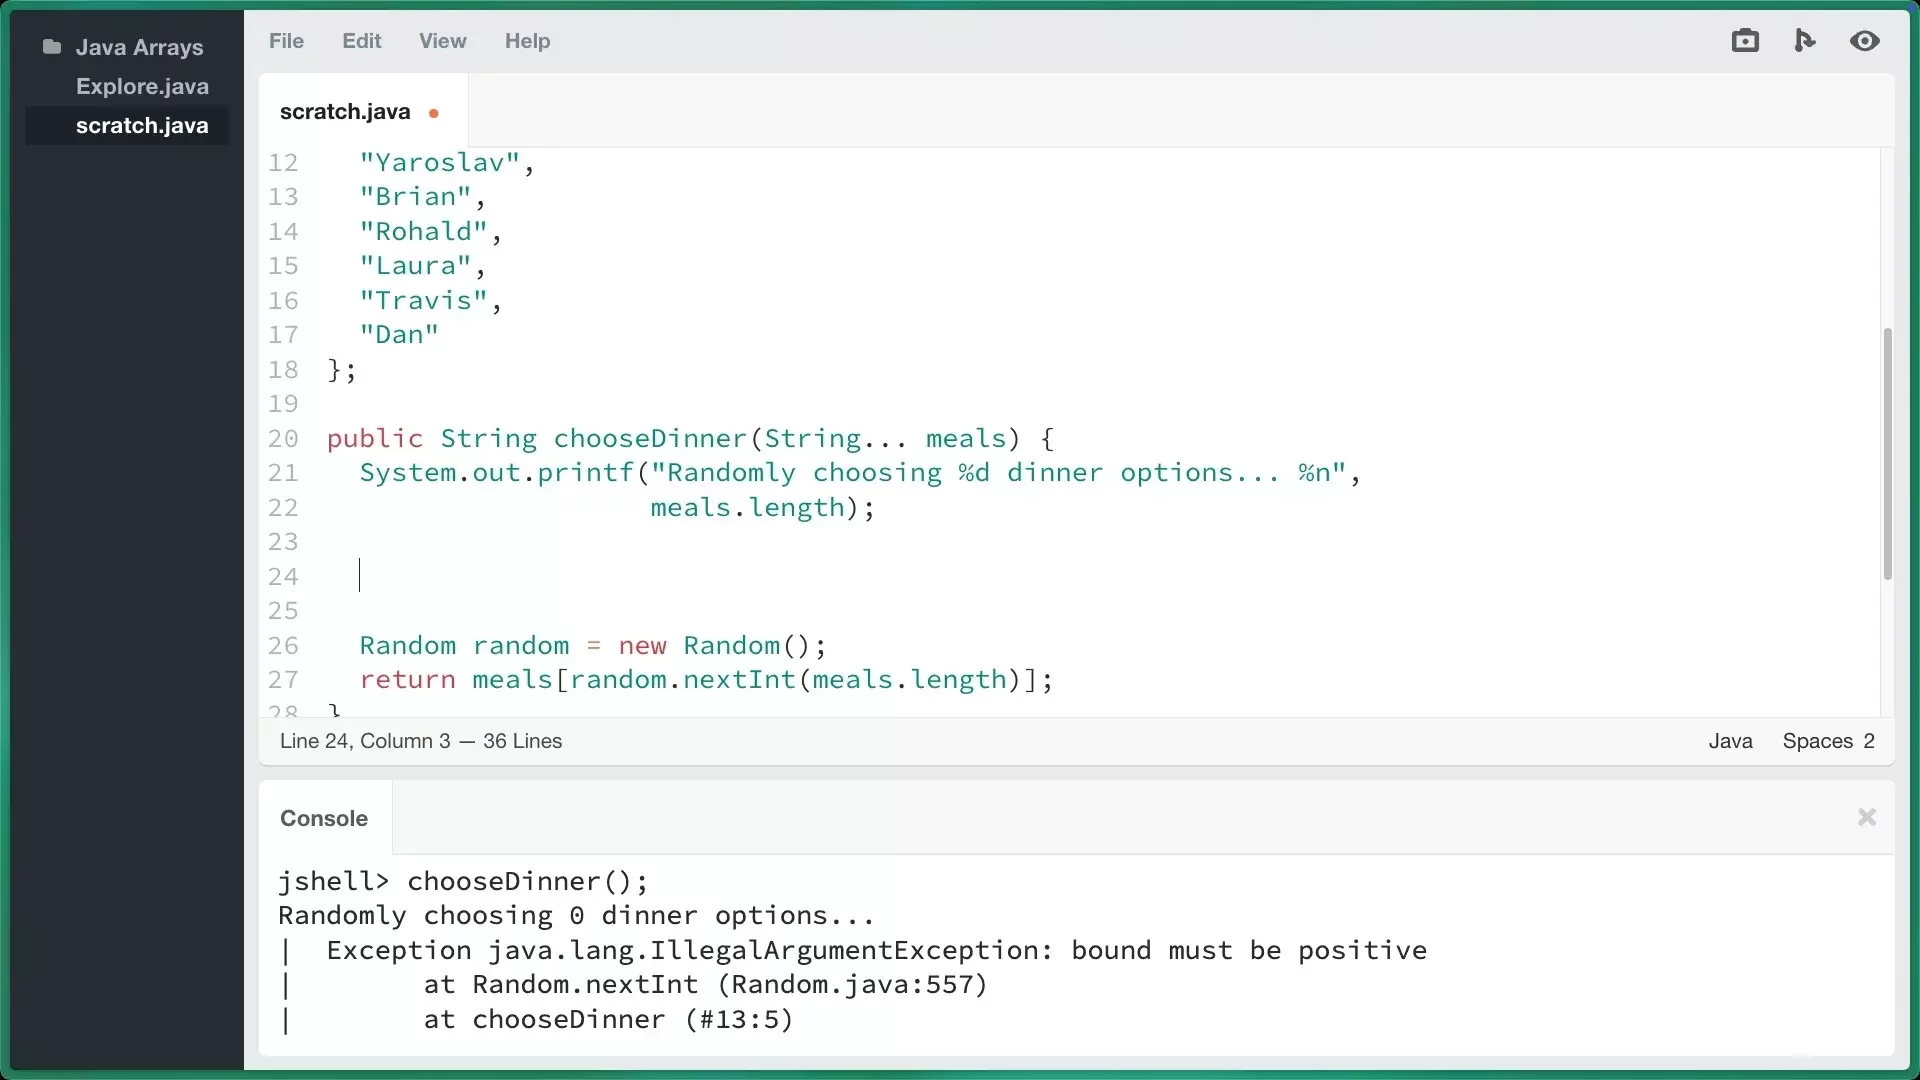Click the Random.nextInt stack trace line
This screenshot has height=1080, width=1920.
click(706, 985)
